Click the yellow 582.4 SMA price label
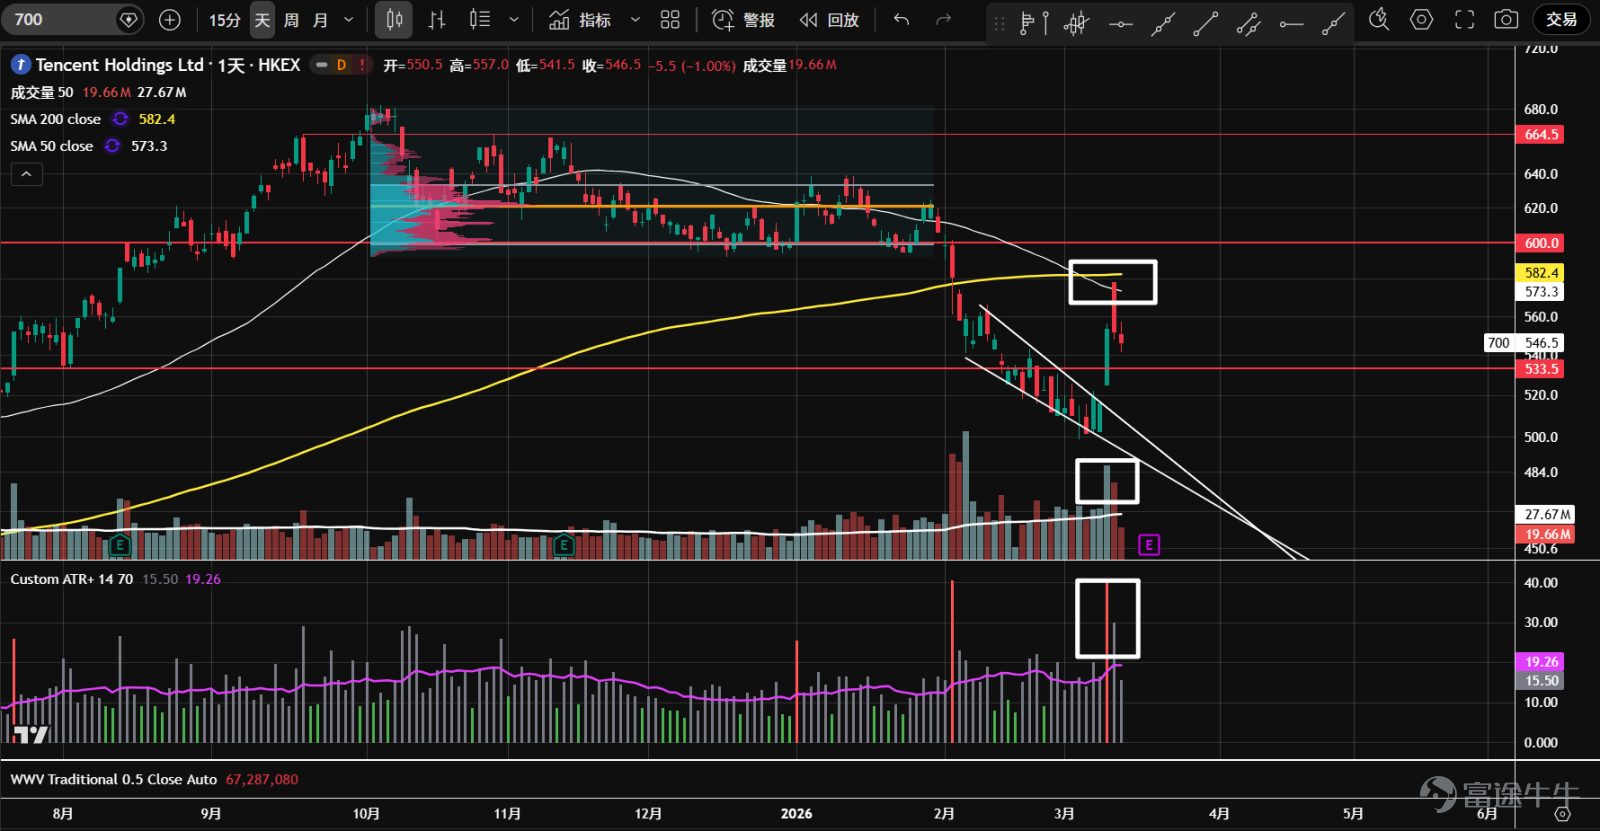Viewport: 1600px width, 831px height. [1541, 273]
